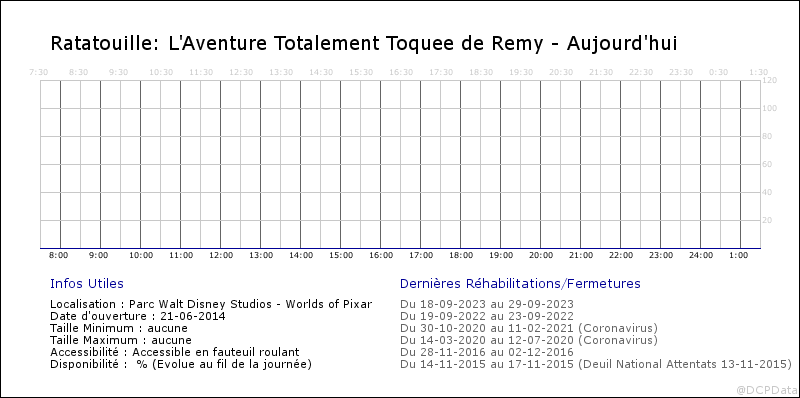The width and height of the screenshot is (800, 398).
Task: Click the 17:30 top axis label
Action: click(x=441, y=72)
